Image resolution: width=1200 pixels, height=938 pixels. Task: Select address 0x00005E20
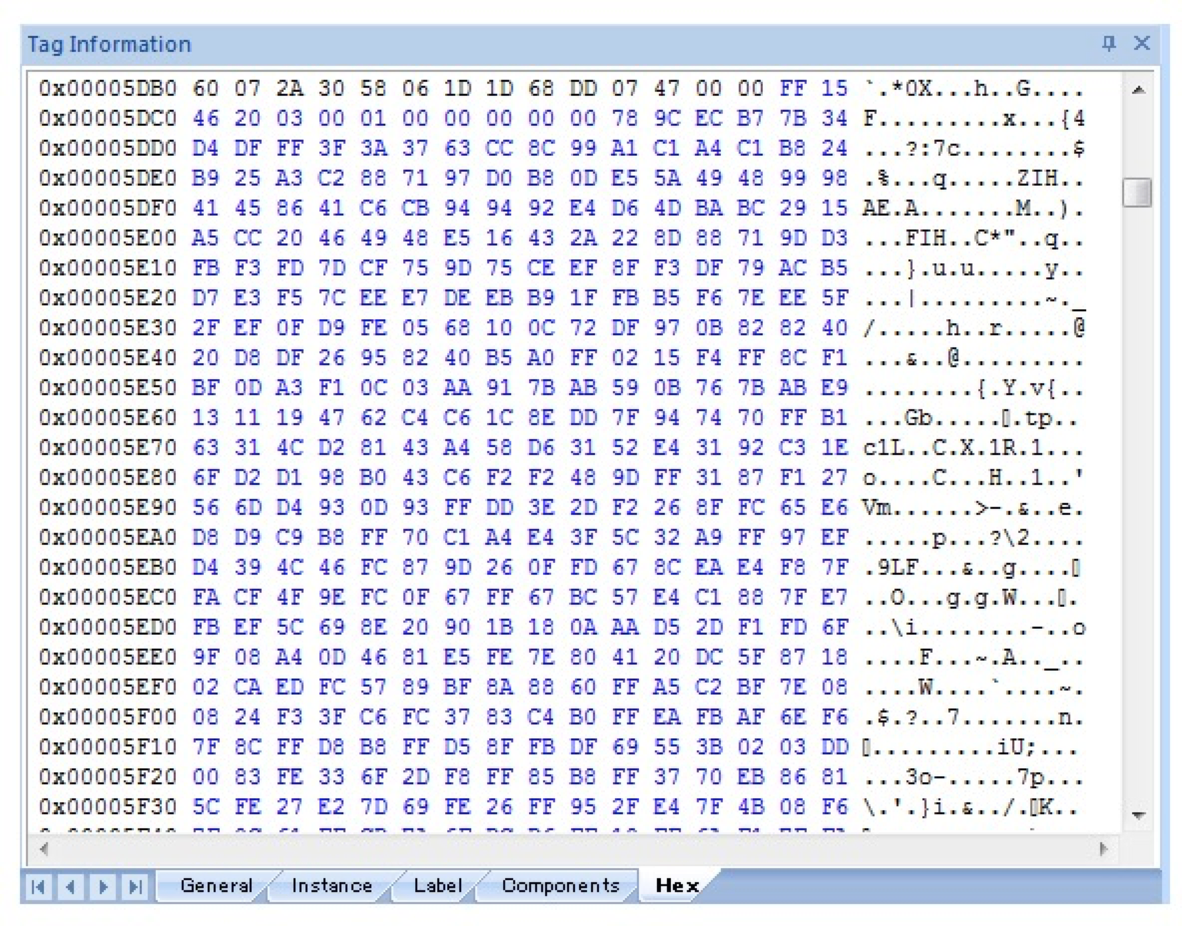point(108,298)
